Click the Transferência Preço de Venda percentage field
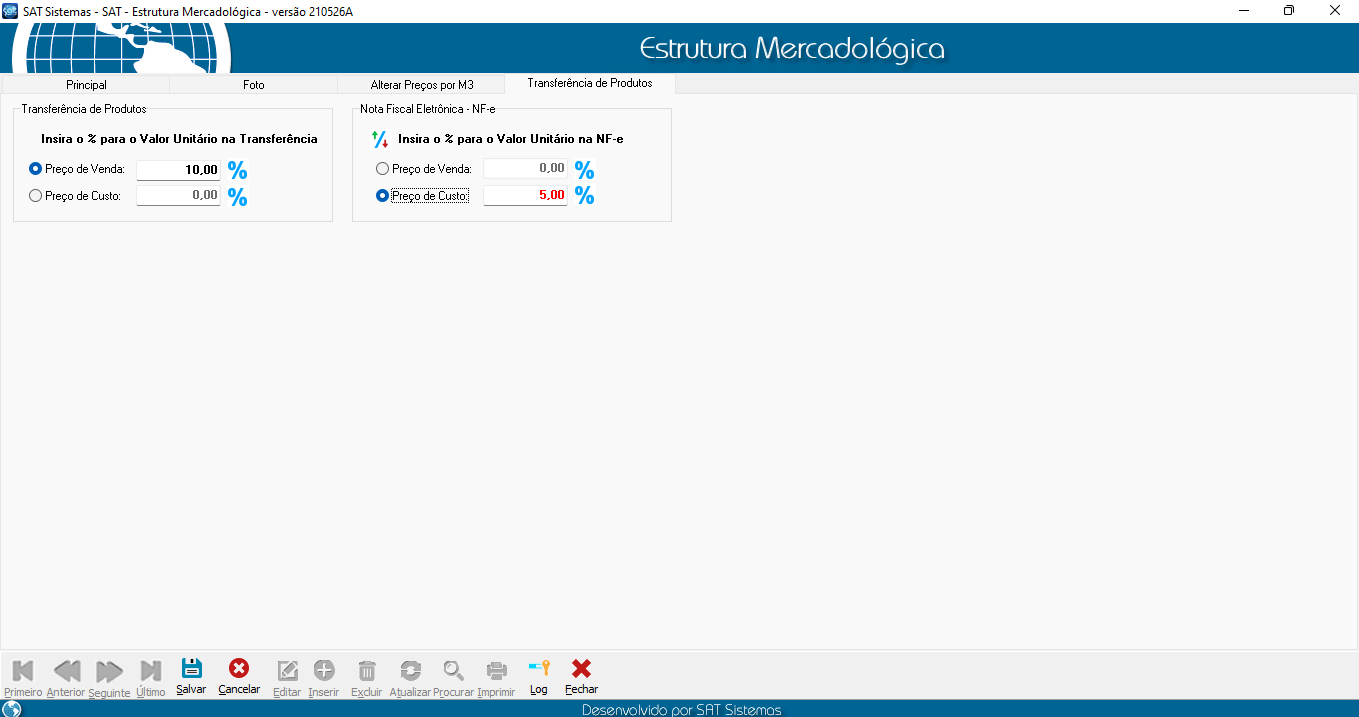1359x717 pixels. click(178, 170)
